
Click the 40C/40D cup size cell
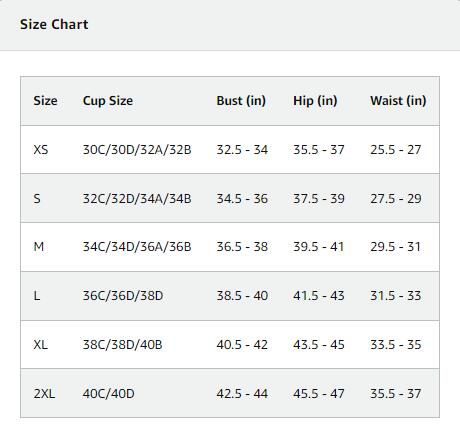tap(109, 394)
